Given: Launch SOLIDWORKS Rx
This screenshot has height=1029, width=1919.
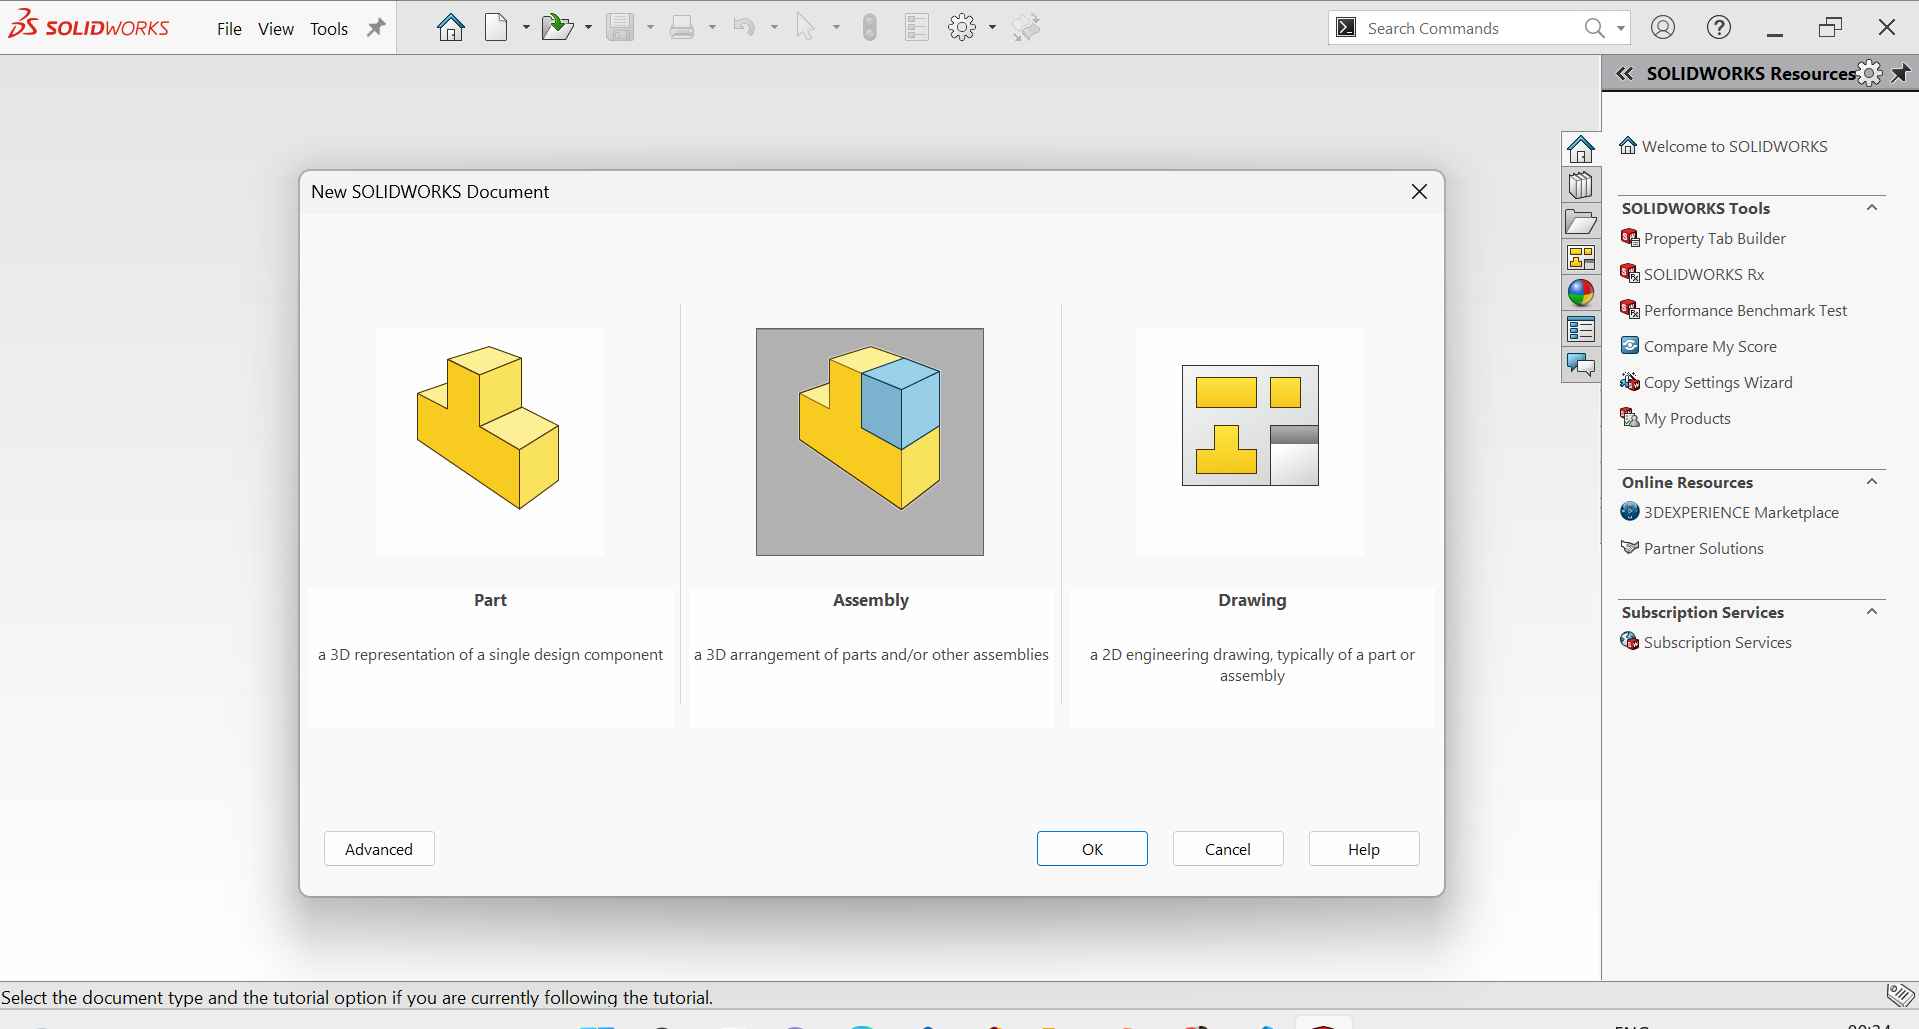Looking at the screenshot, I should 1692,274.
